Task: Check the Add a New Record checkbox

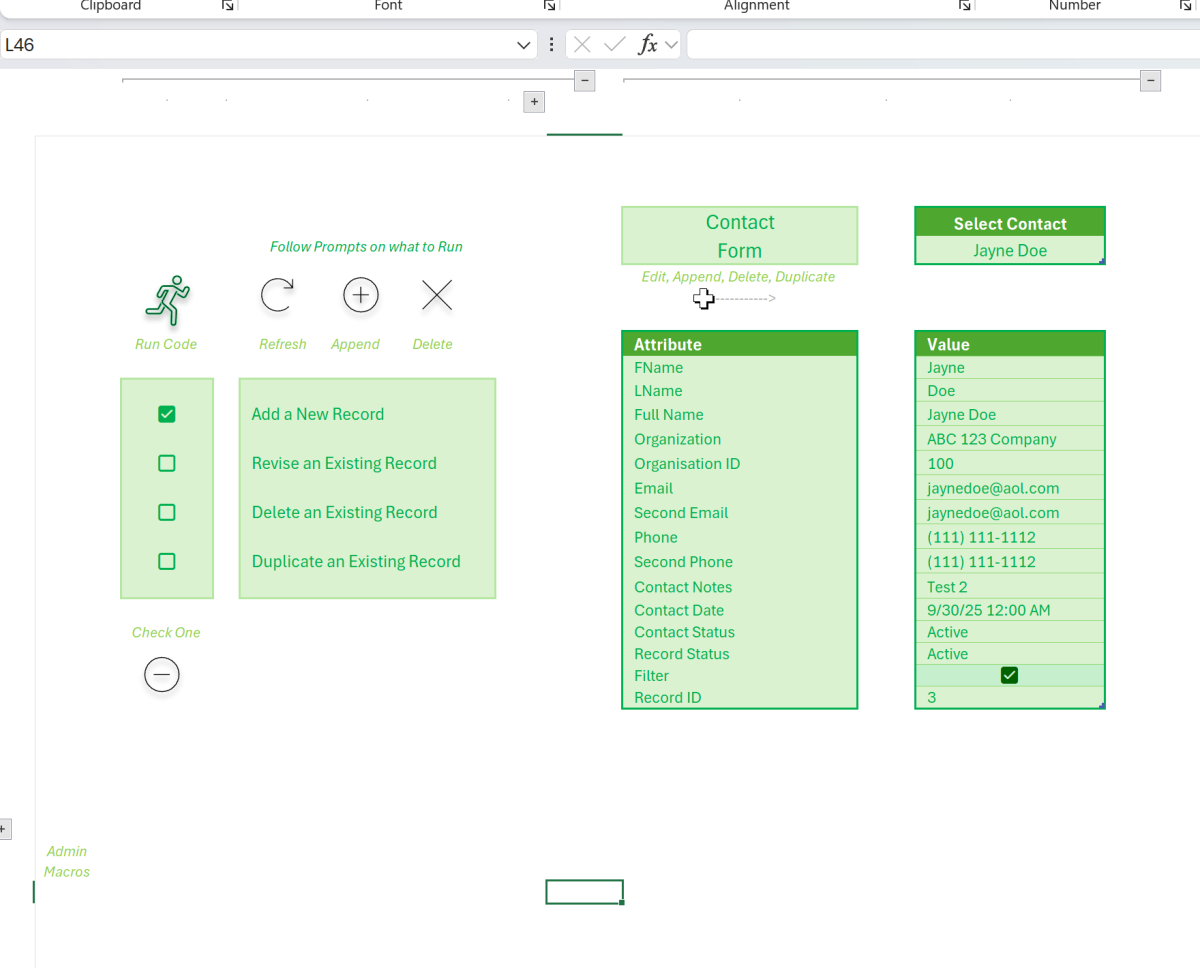Action: [x=167, y=414]
